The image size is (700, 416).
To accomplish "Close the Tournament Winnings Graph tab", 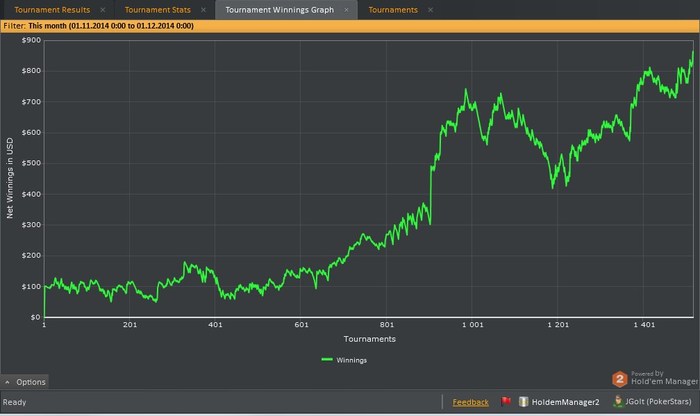I will (x=346, y=10).
